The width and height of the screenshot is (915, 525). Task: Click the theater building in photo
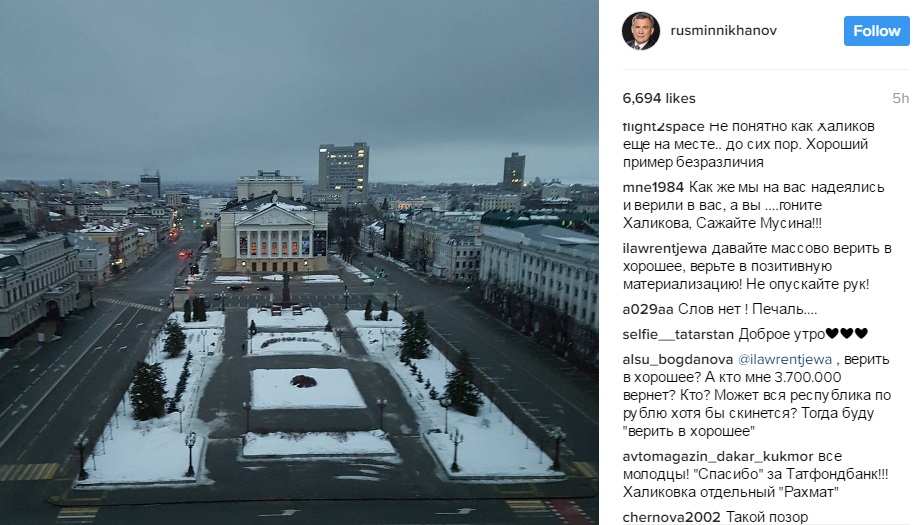click(273, 233)
